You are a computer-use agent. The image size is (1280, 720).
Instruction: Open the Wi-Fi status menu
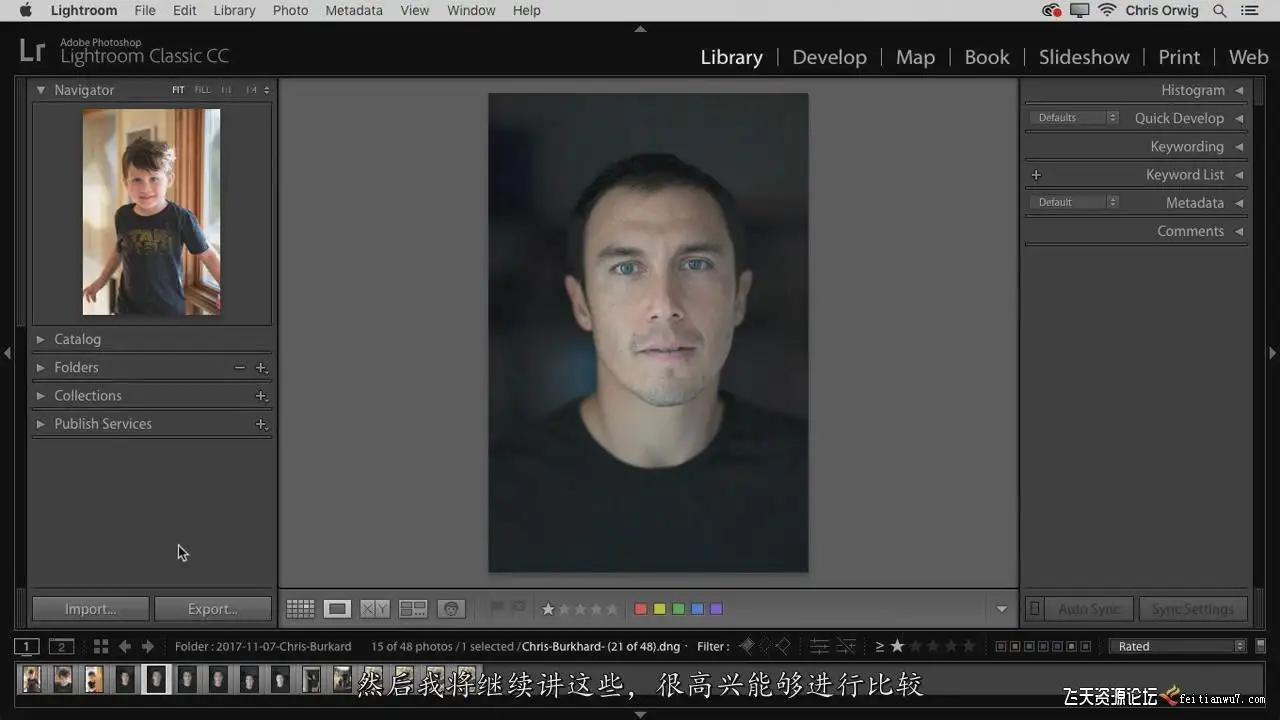(1107, 10)
